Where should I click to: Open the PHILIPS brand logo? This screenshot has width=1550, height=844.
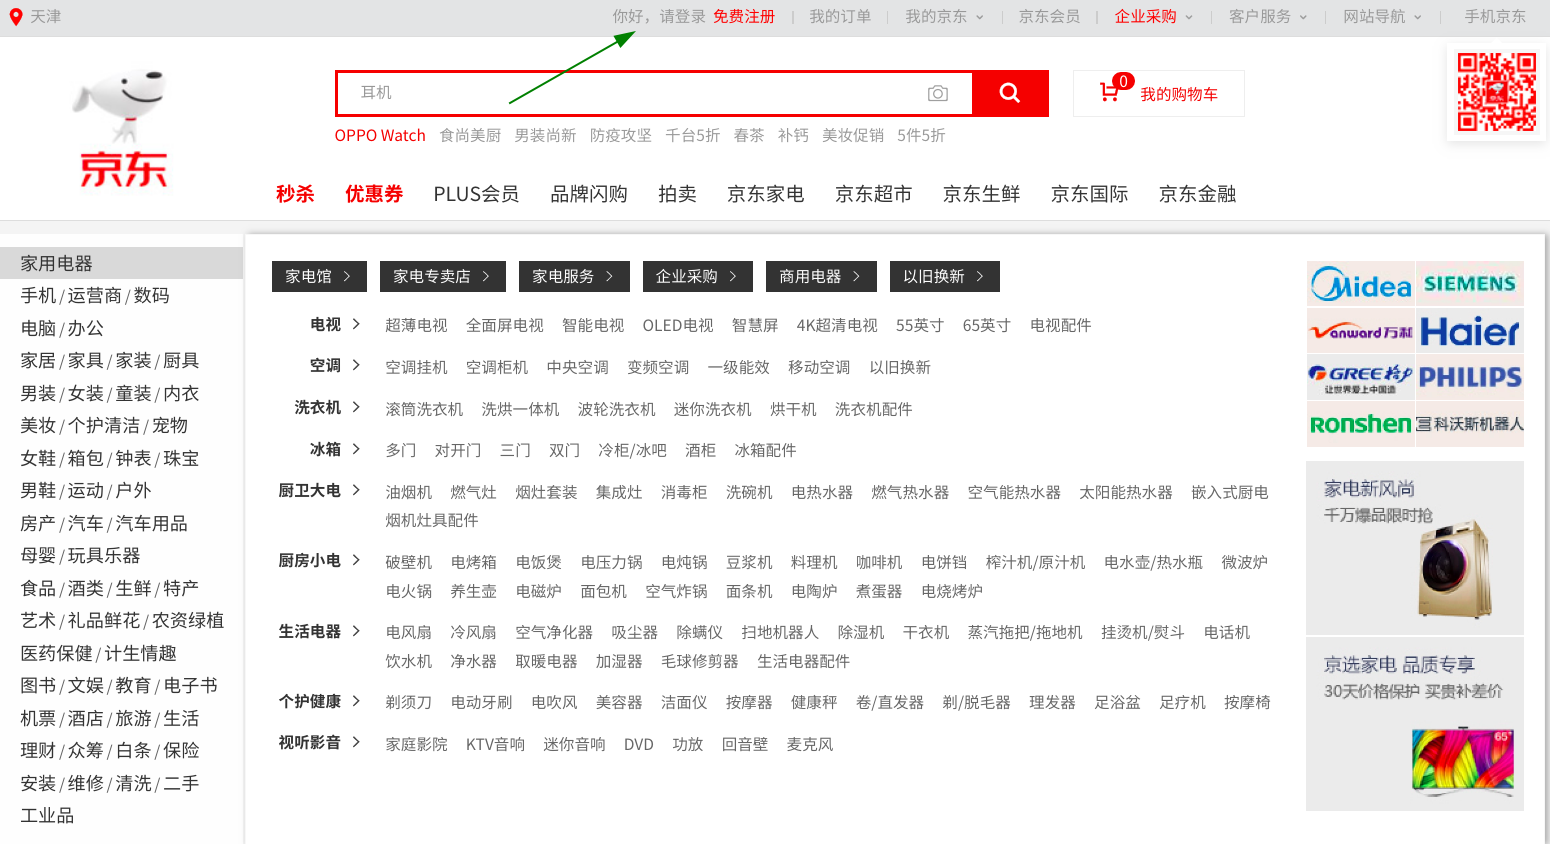(1470, 377)
